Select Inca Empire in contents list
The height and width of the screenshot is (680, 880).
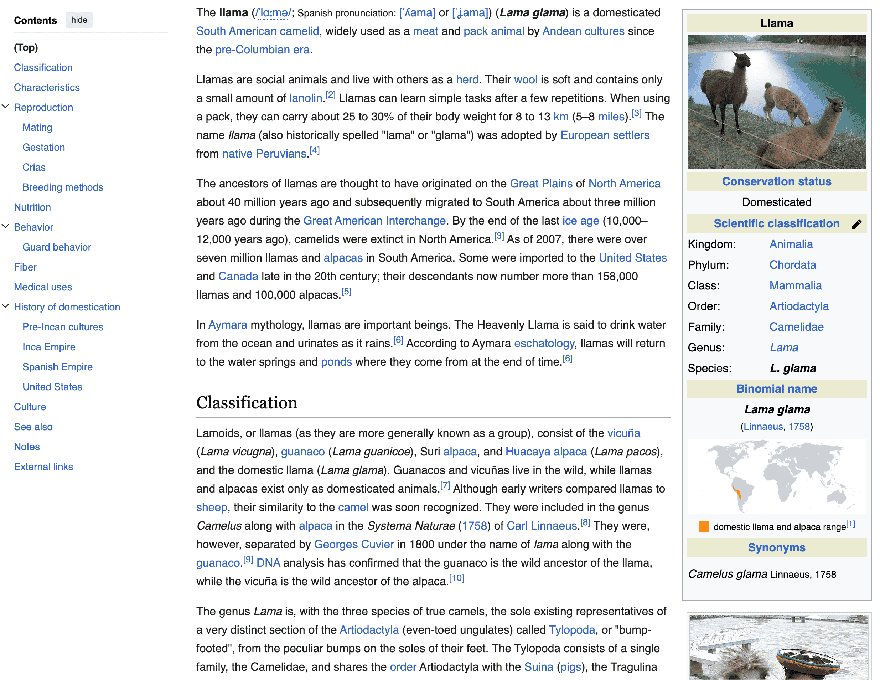pos(49,347)
